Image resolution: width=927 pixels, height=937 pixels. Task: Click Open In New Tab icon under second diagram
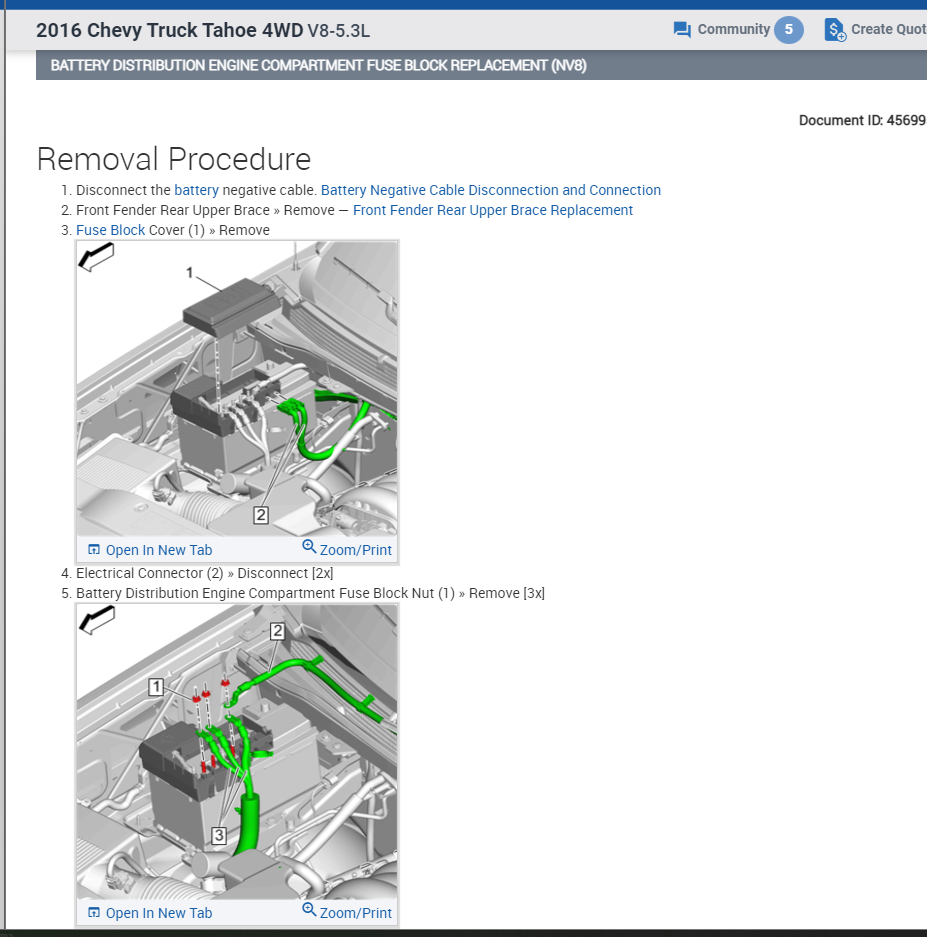tap(94, 913)
